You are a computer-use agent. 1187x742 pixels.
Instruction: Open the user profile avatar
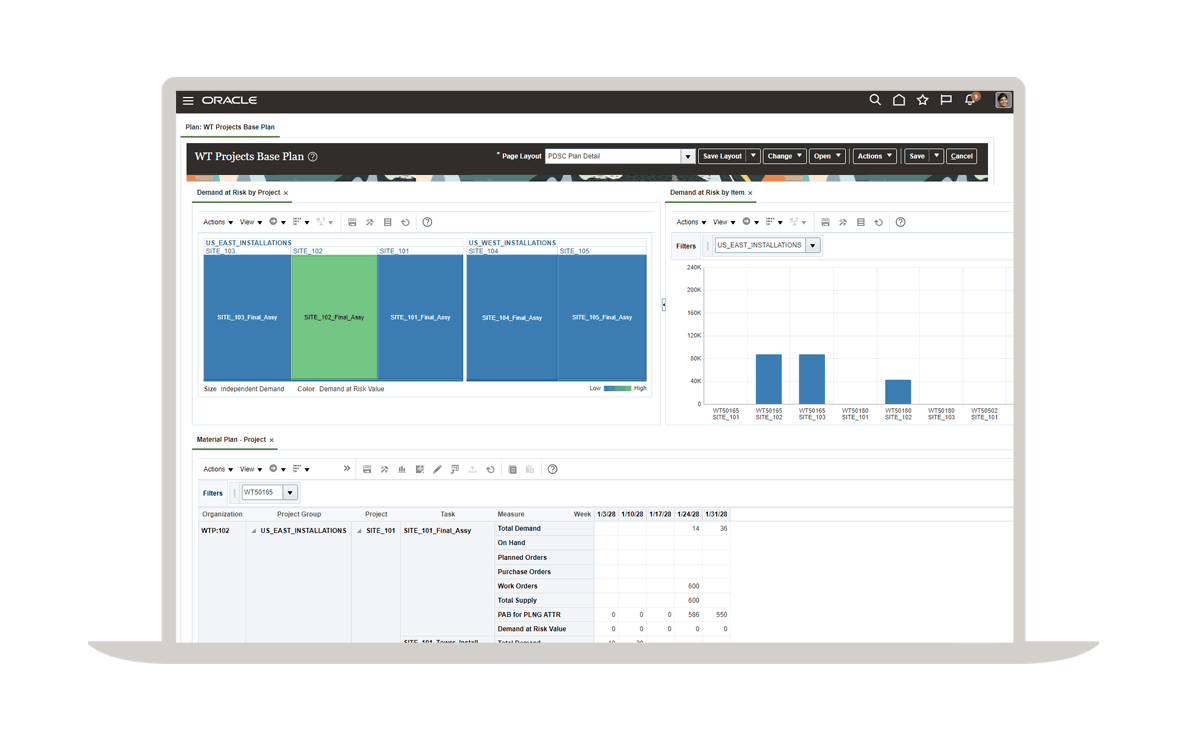point(1002,100)
